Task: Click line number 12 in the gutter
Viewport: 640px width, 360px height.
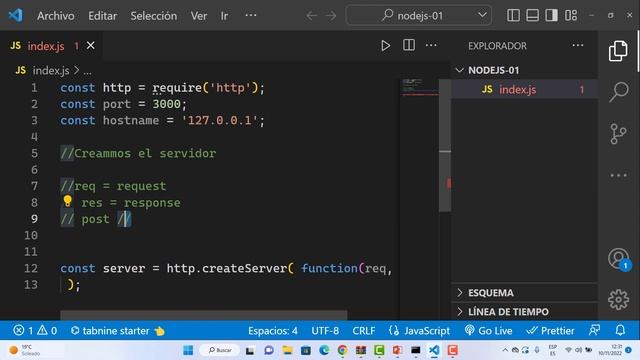Action: pos(31,268)
